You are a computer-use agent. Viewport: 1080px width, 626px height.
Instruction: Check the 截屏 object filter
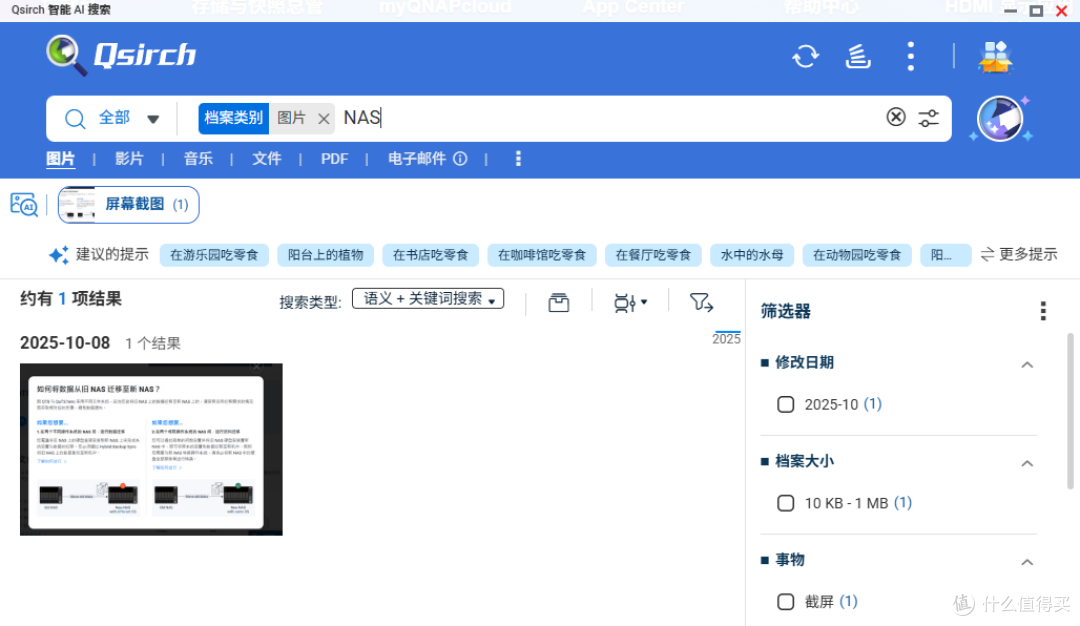(x=785, y=602)
